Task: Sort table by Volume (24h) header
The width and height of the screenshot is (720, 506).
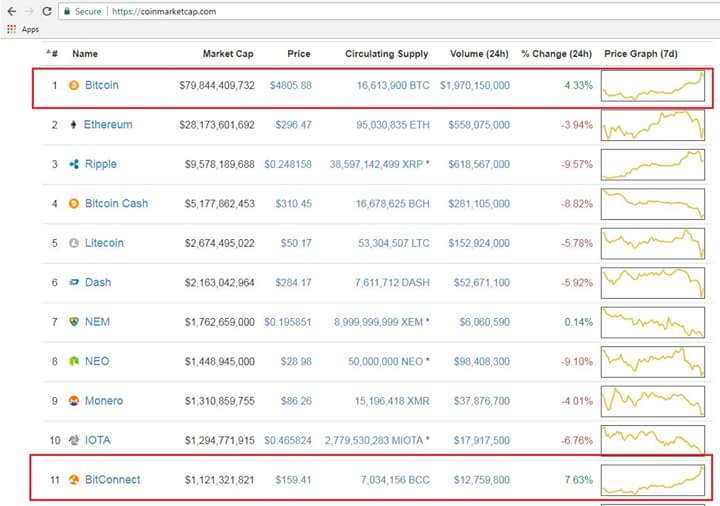Action: 479,54
